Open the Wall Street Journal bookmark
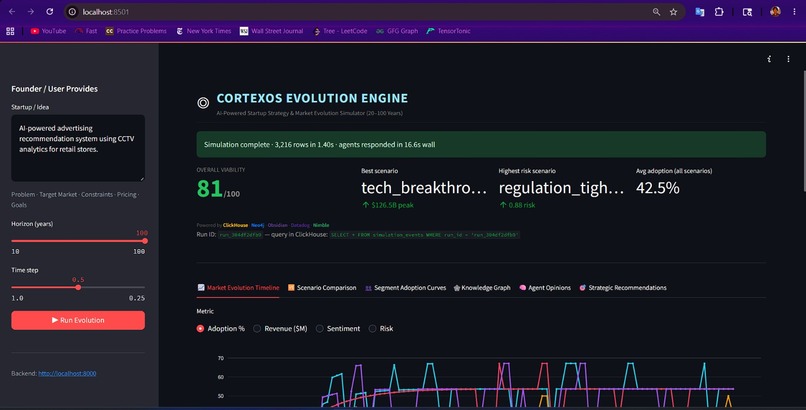The image size is (806, 410). point(271,31)
